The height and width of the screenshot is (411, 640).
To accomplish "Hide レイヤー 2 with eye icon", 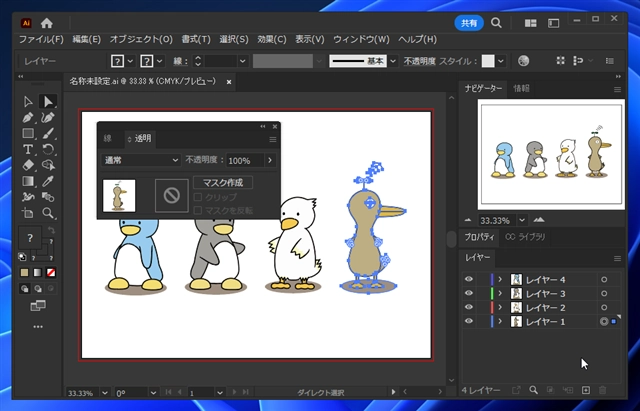I will click(469, 307).
